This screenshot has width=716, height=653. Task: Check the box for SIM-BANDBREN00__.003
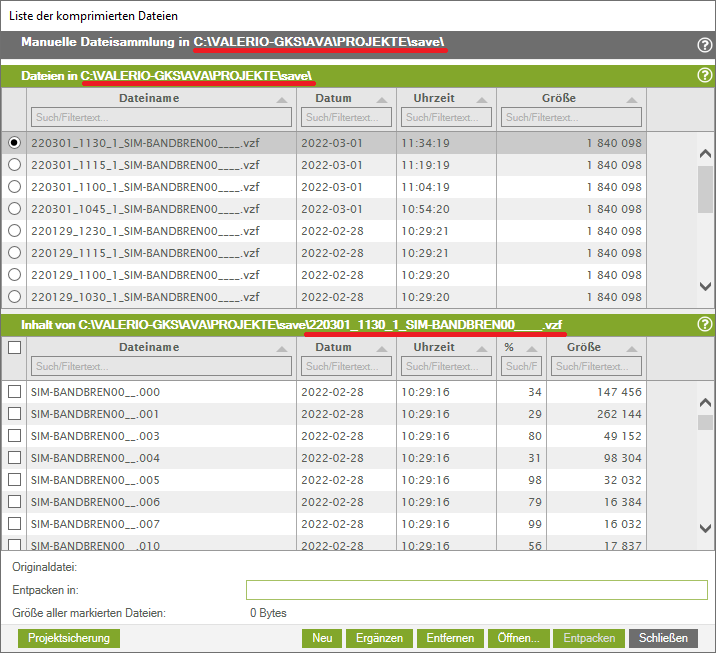pyautogui.click(x=14, y=436)
